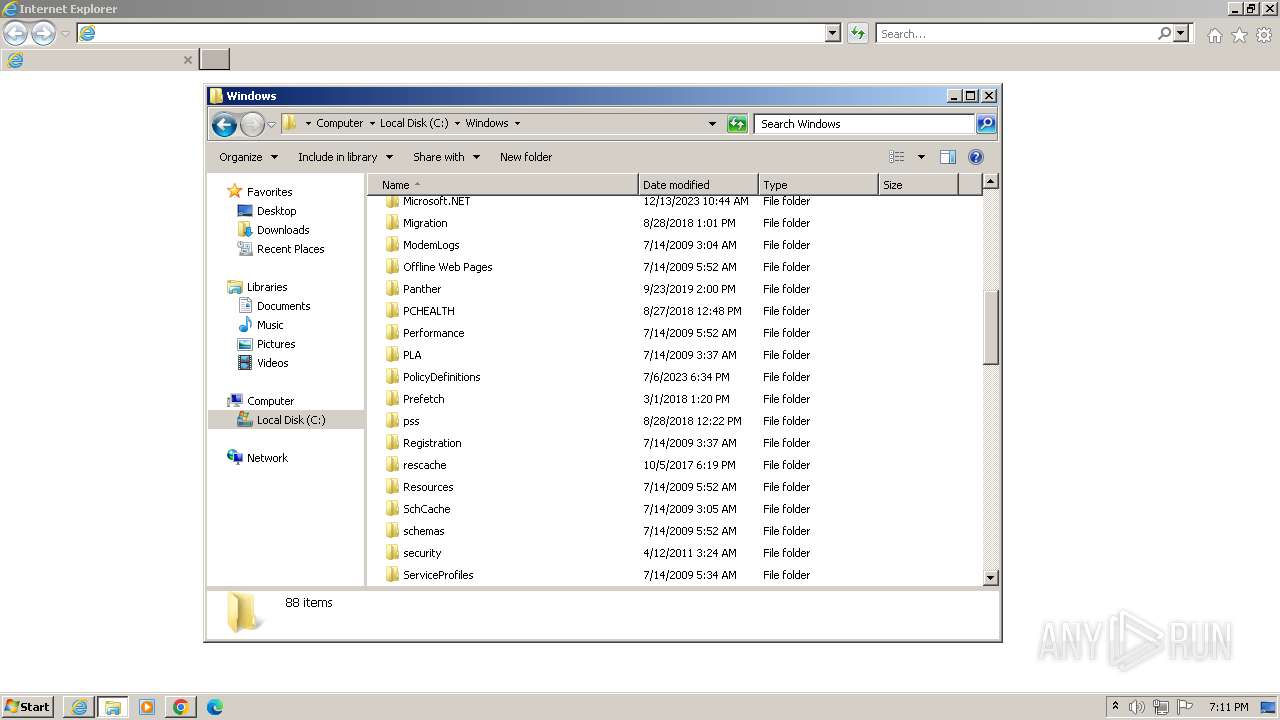This screenshot has height=720, width=1280.
Task: Select the Panther folder icon
Action: tap(392, 289)
